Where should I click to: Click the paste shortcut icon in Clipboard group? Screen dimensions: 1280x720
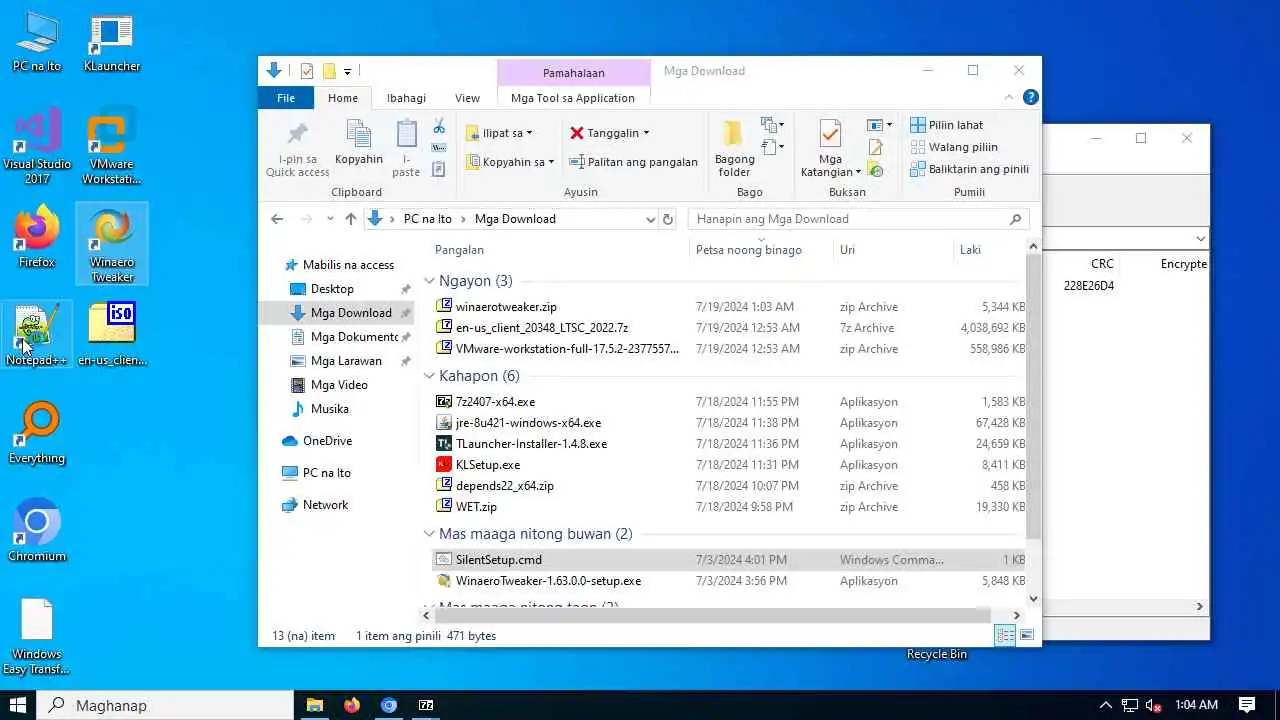pos(438,170)
